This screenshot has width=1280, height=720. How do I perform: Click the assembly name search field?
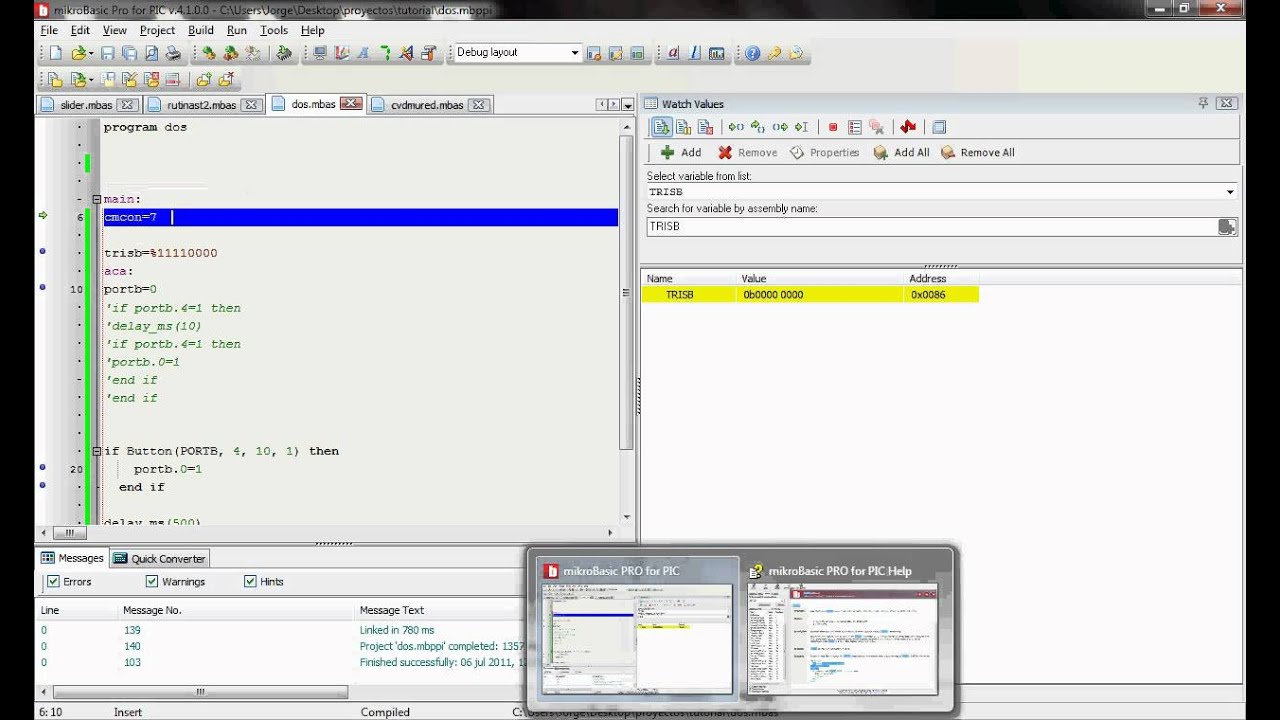pos(930,227)
